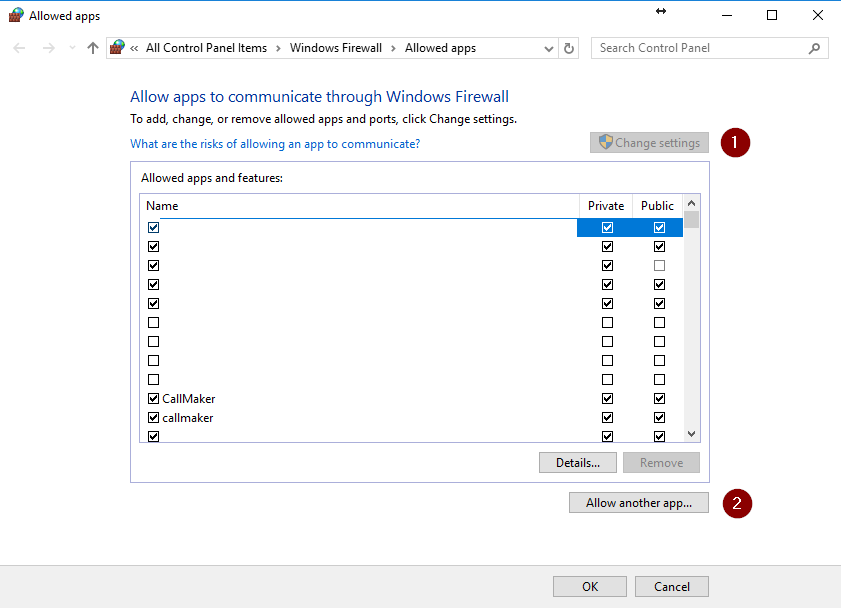841x608 pixels.
Task: Click the Public column header
Action: tap(657, 206)
